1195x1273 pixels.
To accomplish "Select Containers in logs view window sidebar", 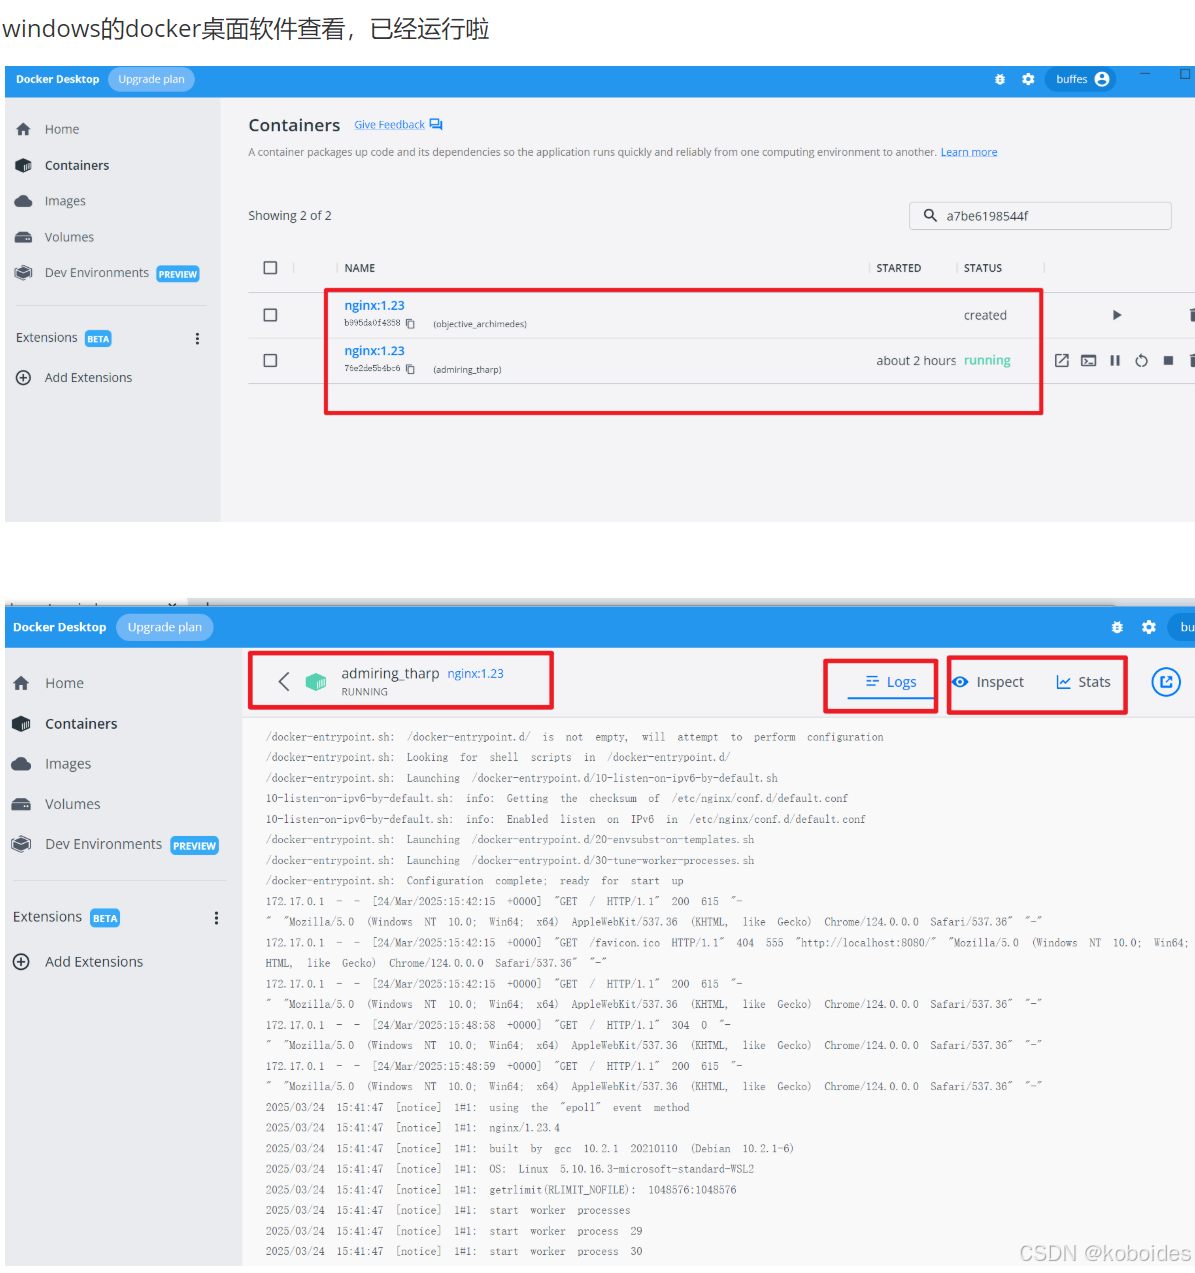I will (x=81, y=724).
